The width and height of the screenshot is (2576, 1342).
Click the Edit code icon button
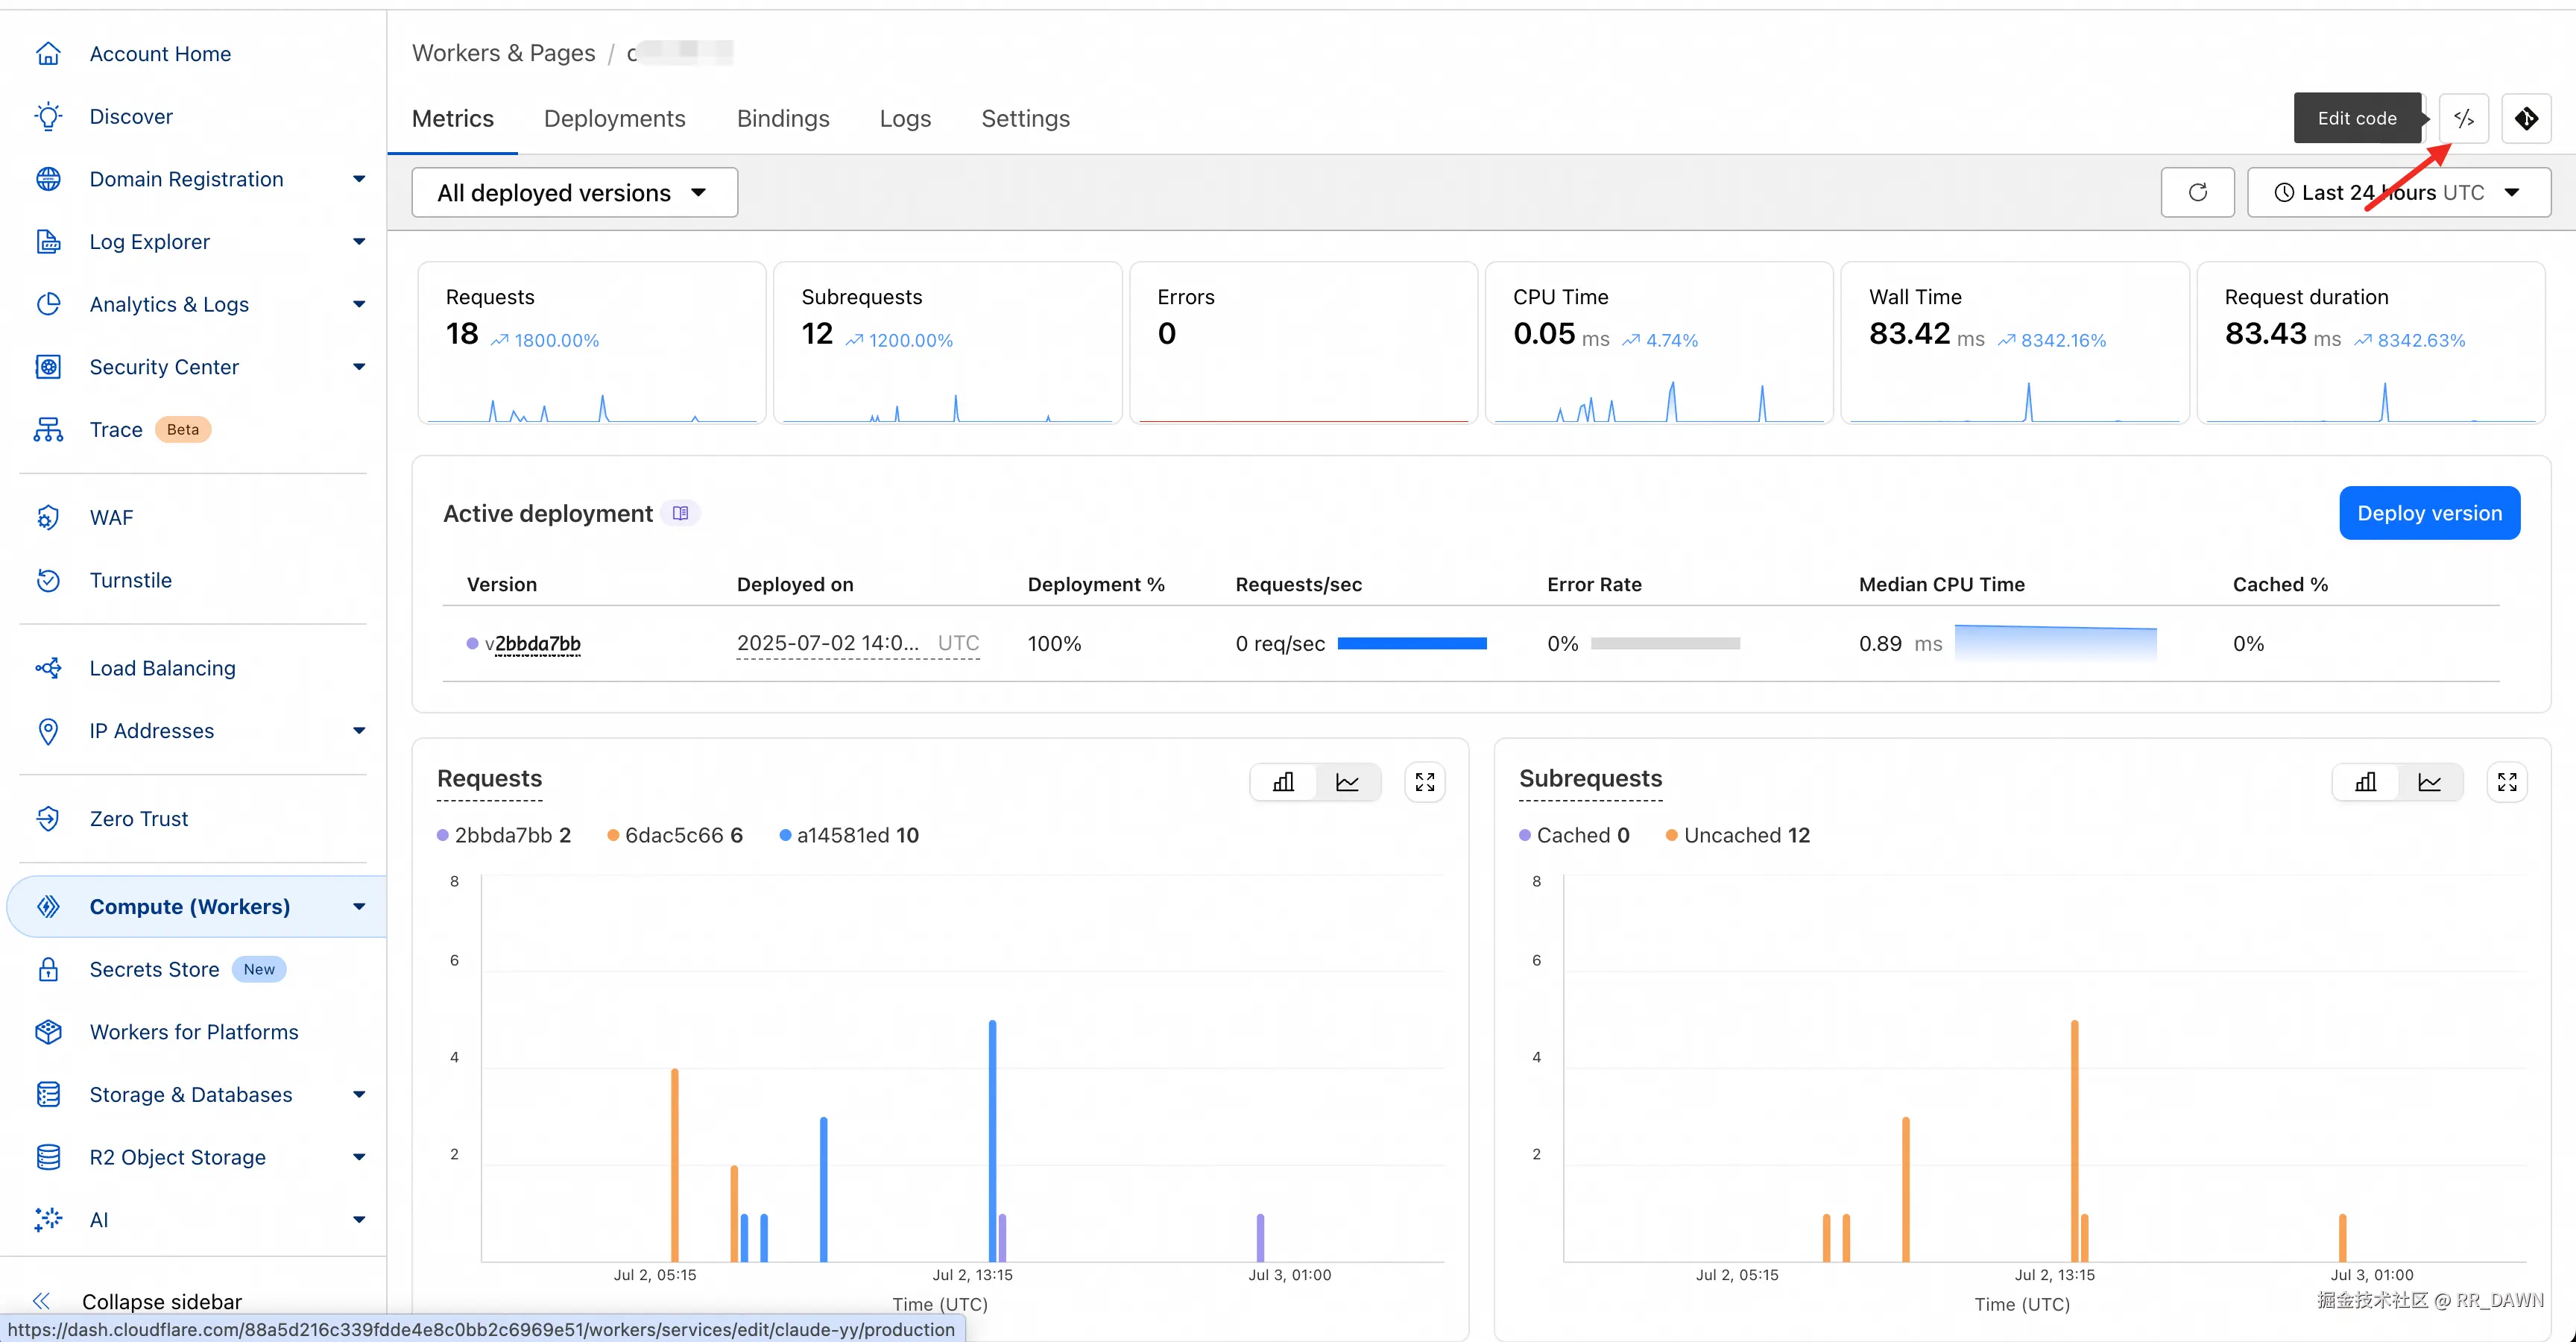click(2463, 119)
